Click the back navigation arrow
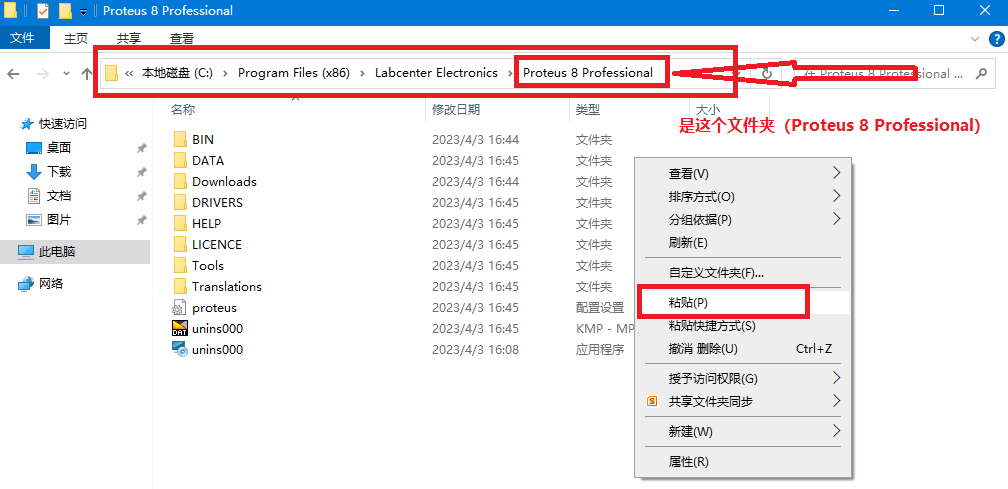 point(13,74)
